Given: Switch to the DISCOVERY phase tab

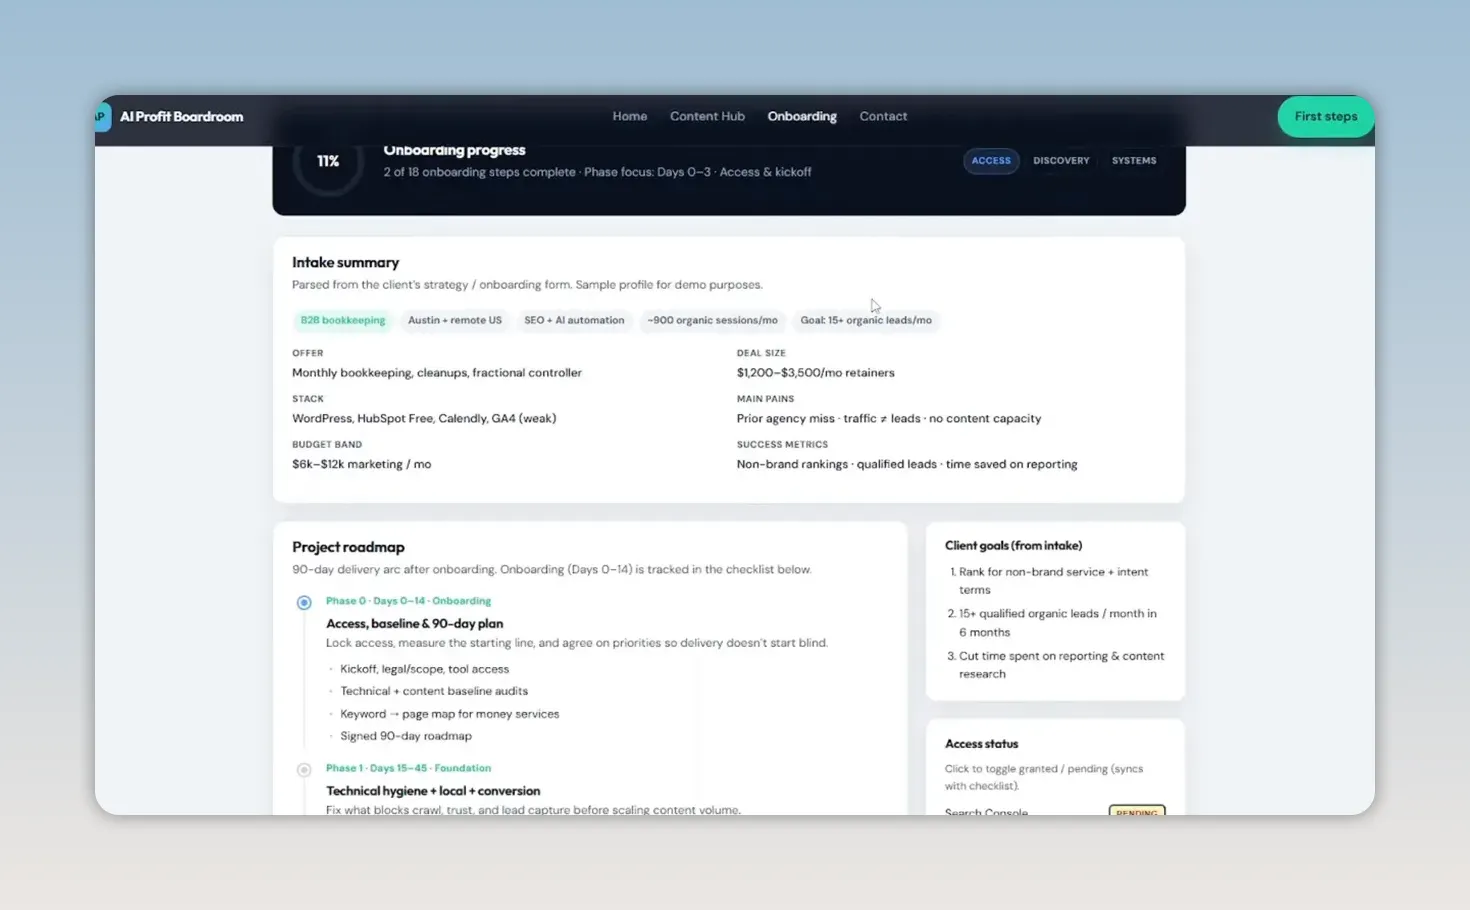Looking at the screenshot, I should point(1061,160).
